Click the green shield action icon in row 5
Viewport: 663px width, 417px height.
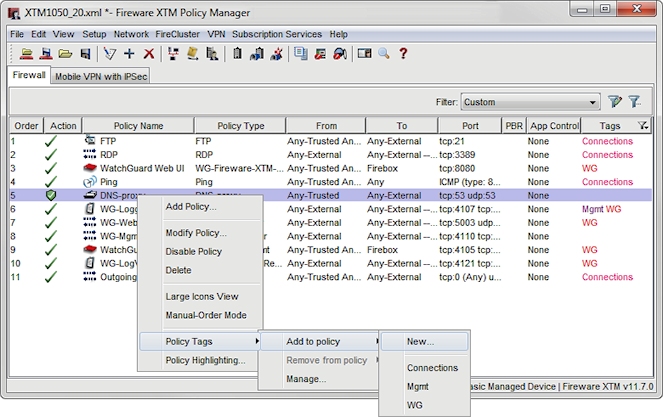coord(51,195)
